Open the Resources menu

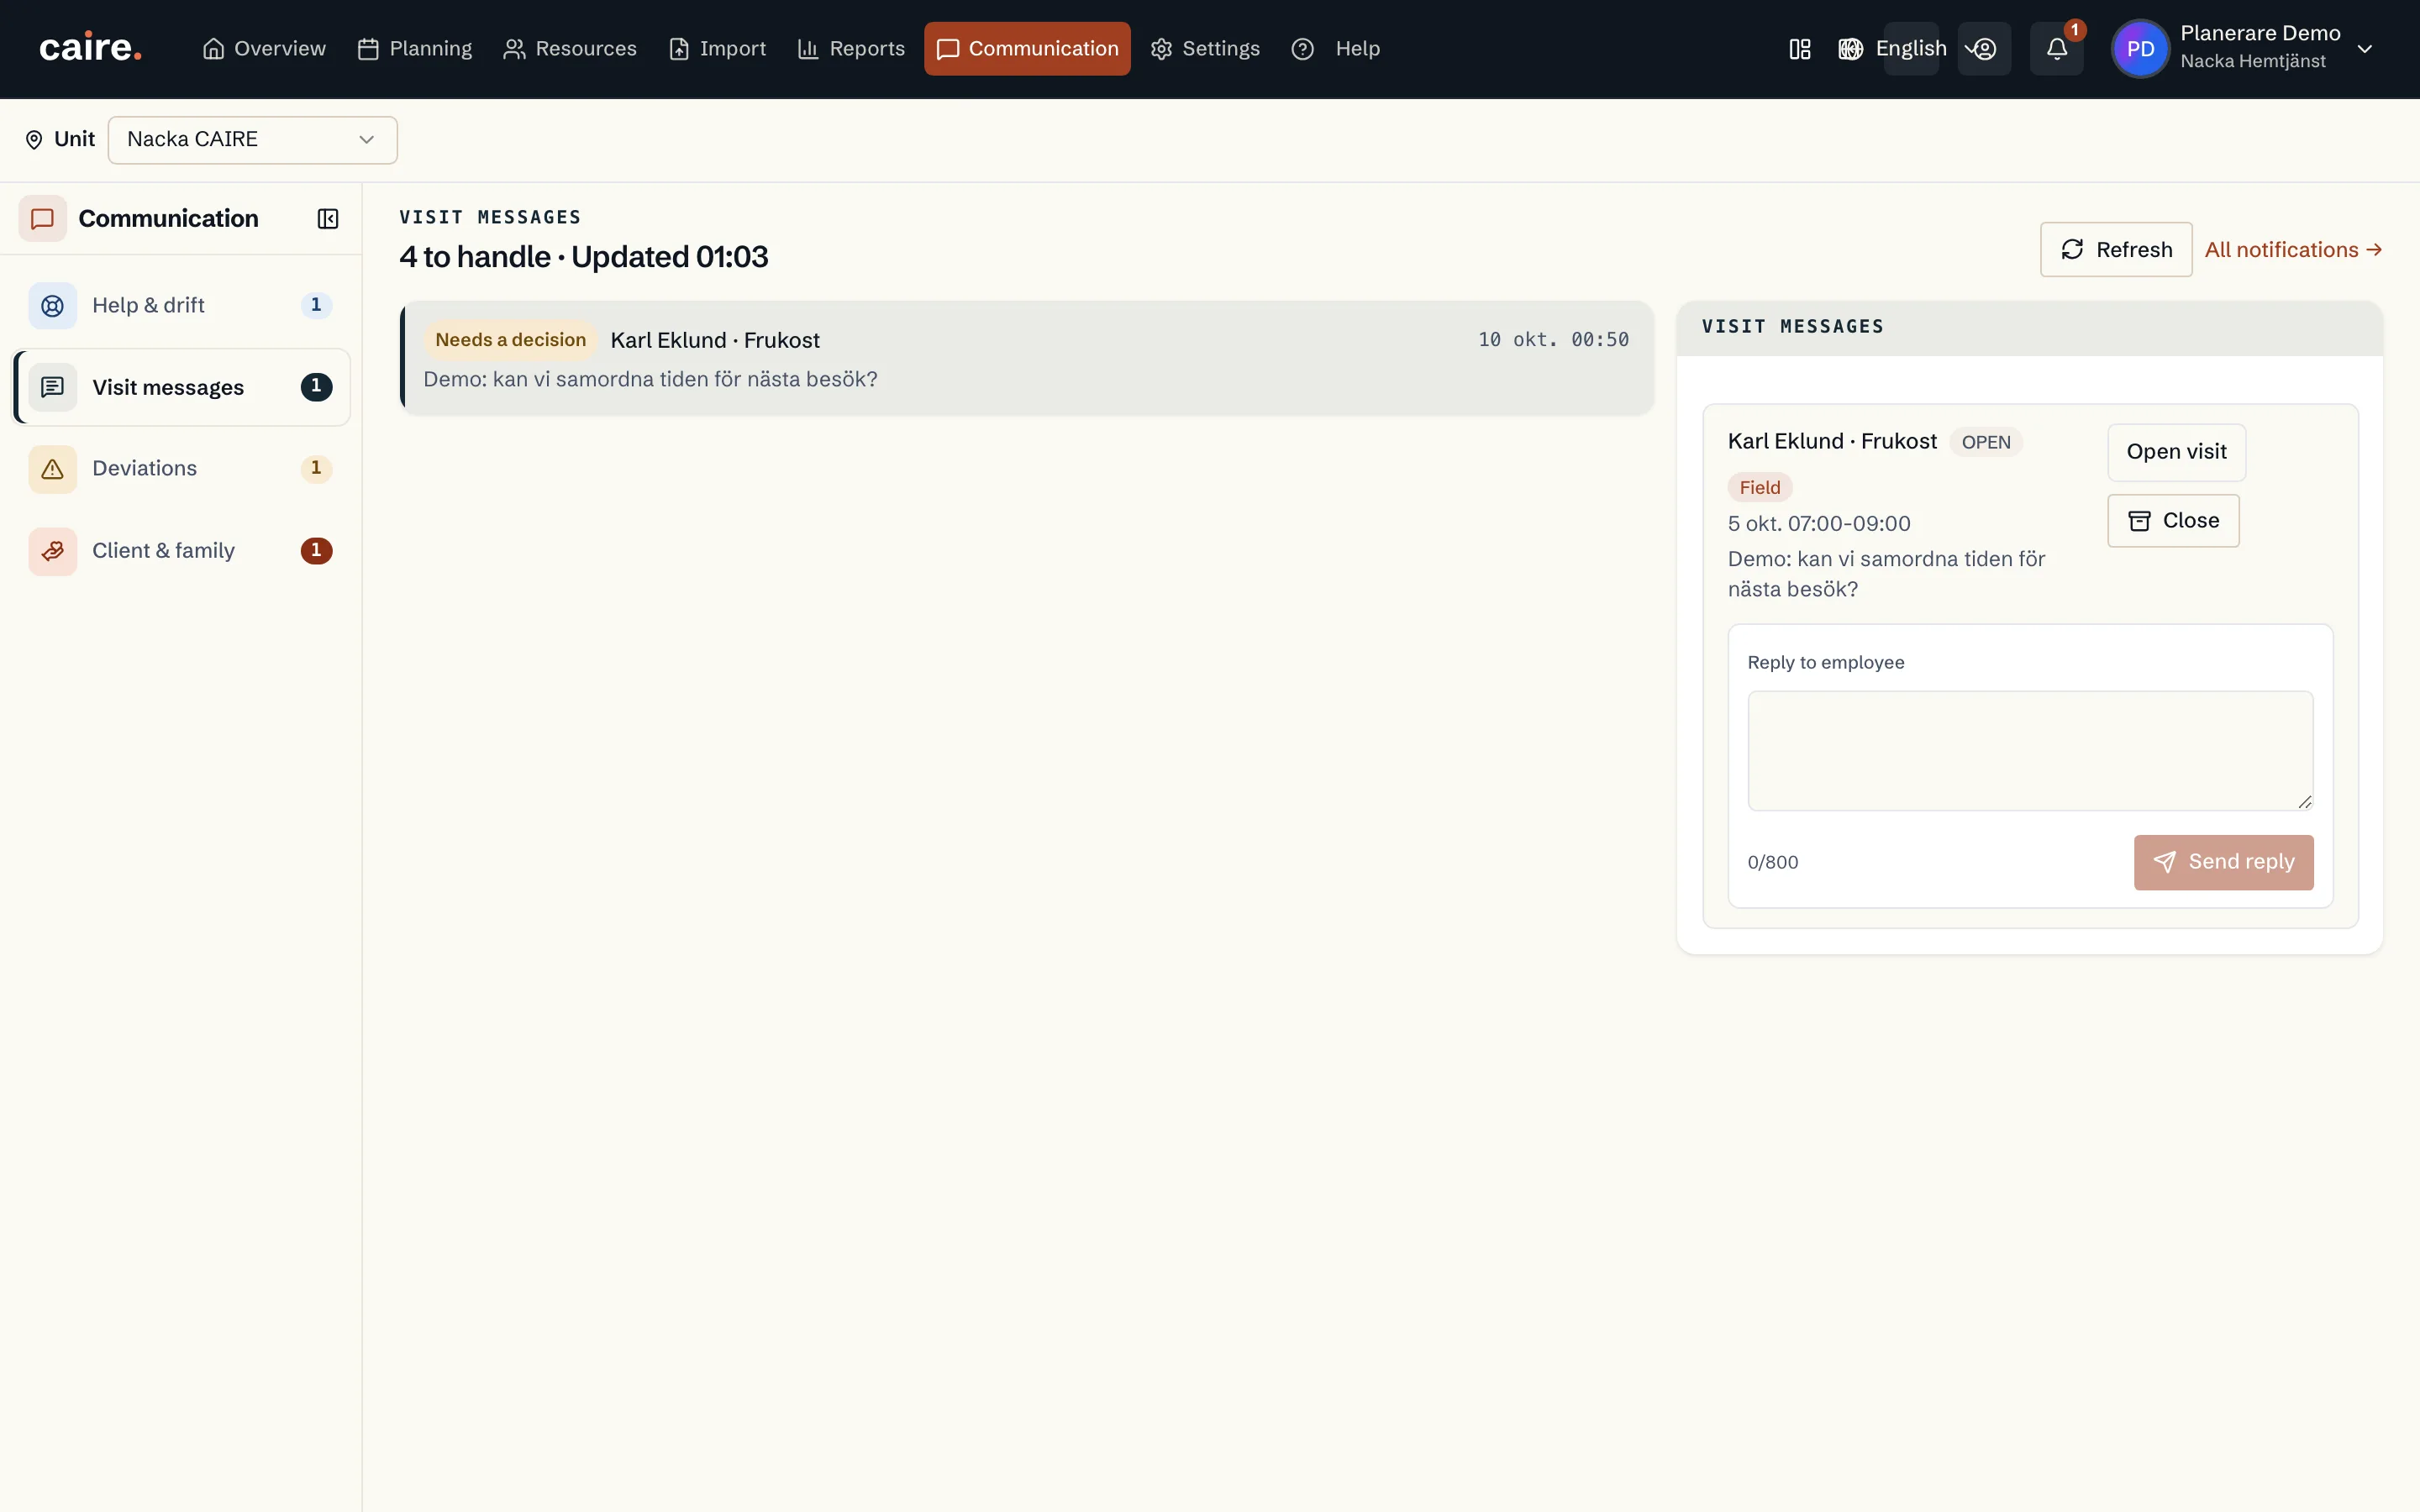pyautogui.click(x=570, y=49)
